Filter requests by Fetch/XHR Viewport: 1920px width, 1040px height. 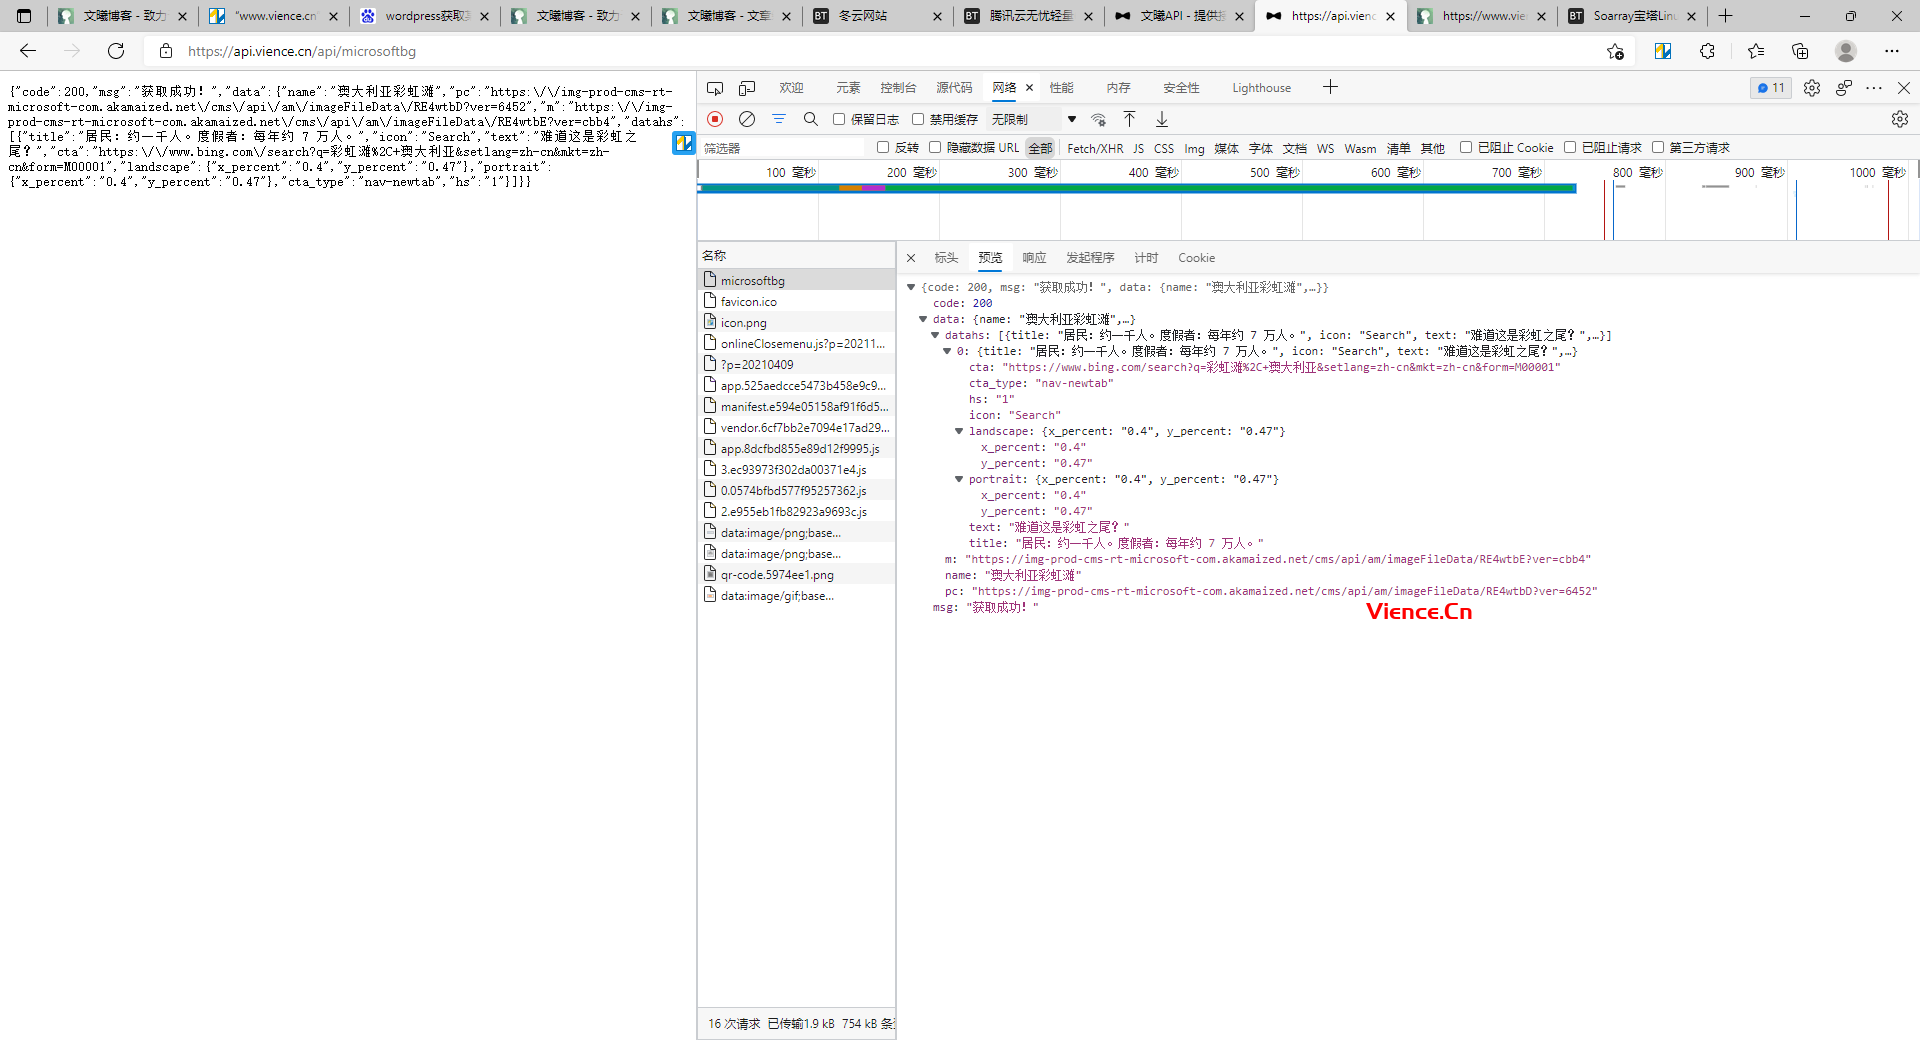pos(1095,148)
